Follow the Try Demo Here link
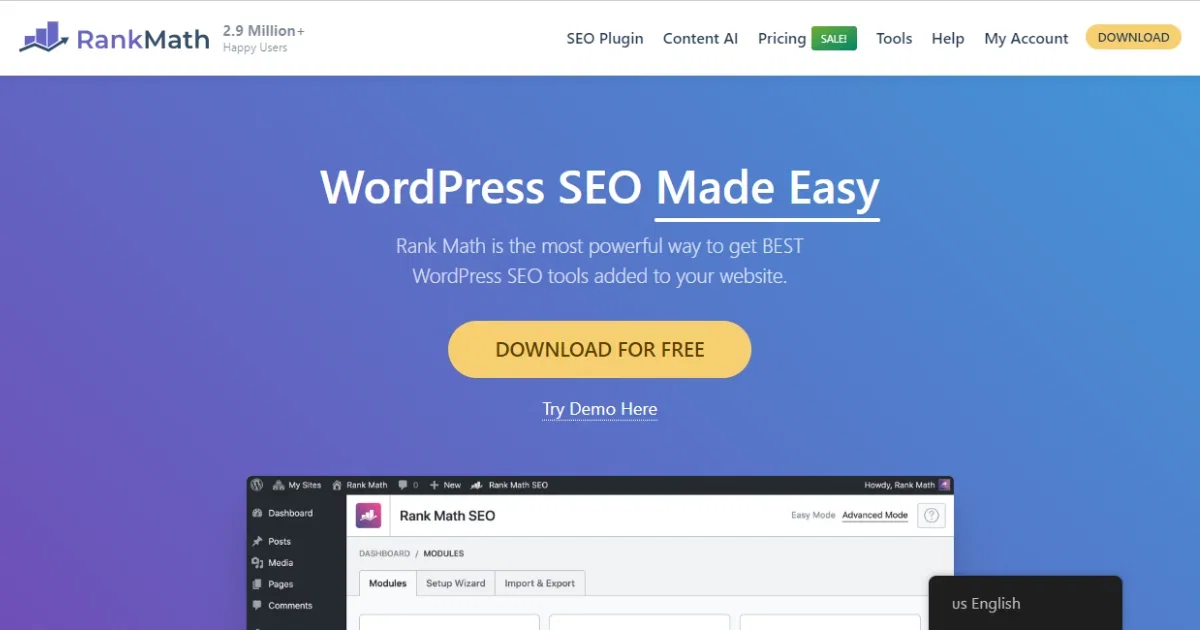 600,409
